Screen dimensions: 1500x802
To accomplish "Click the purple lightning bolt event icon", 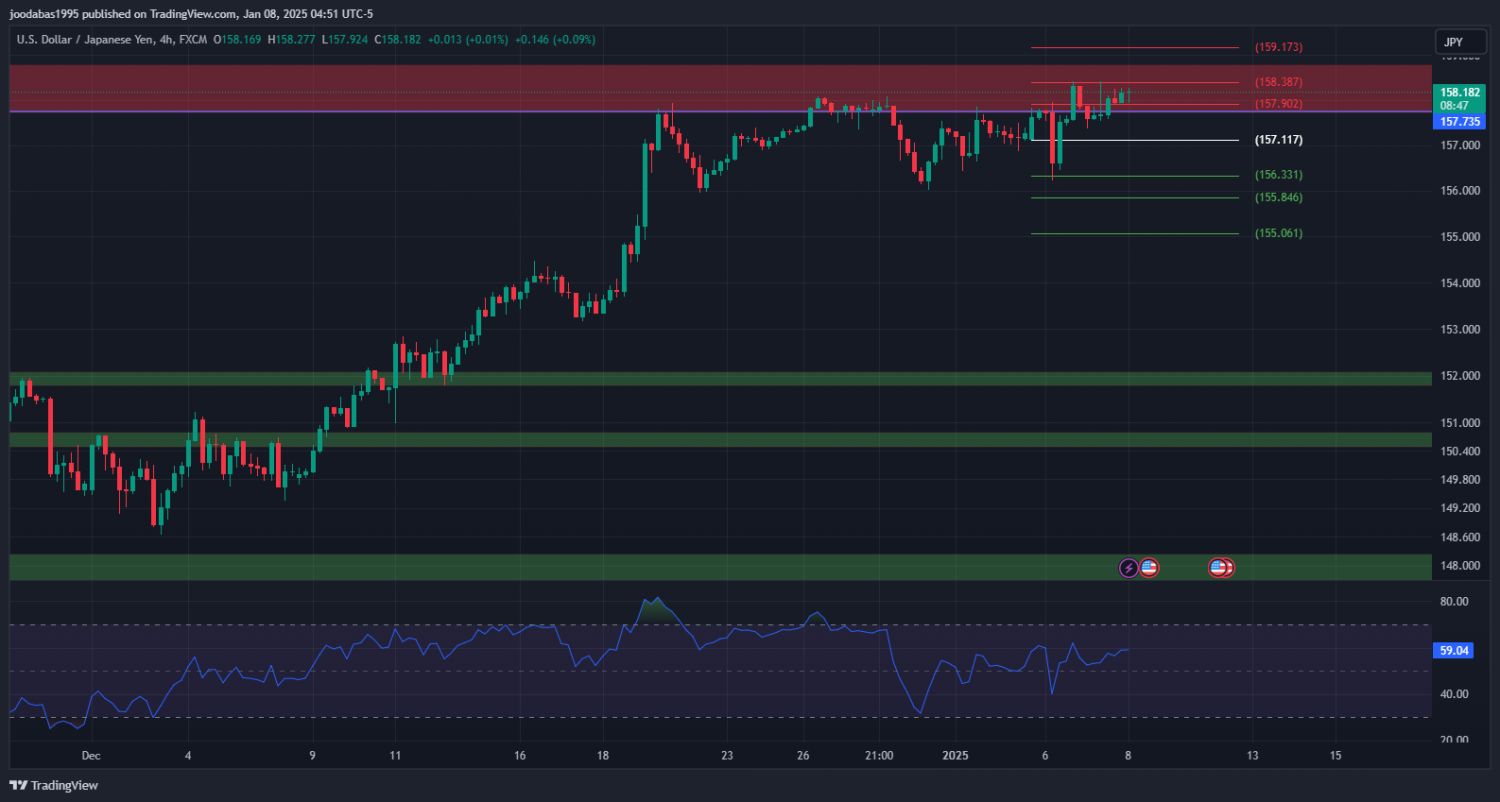I will pos(1128,568).
